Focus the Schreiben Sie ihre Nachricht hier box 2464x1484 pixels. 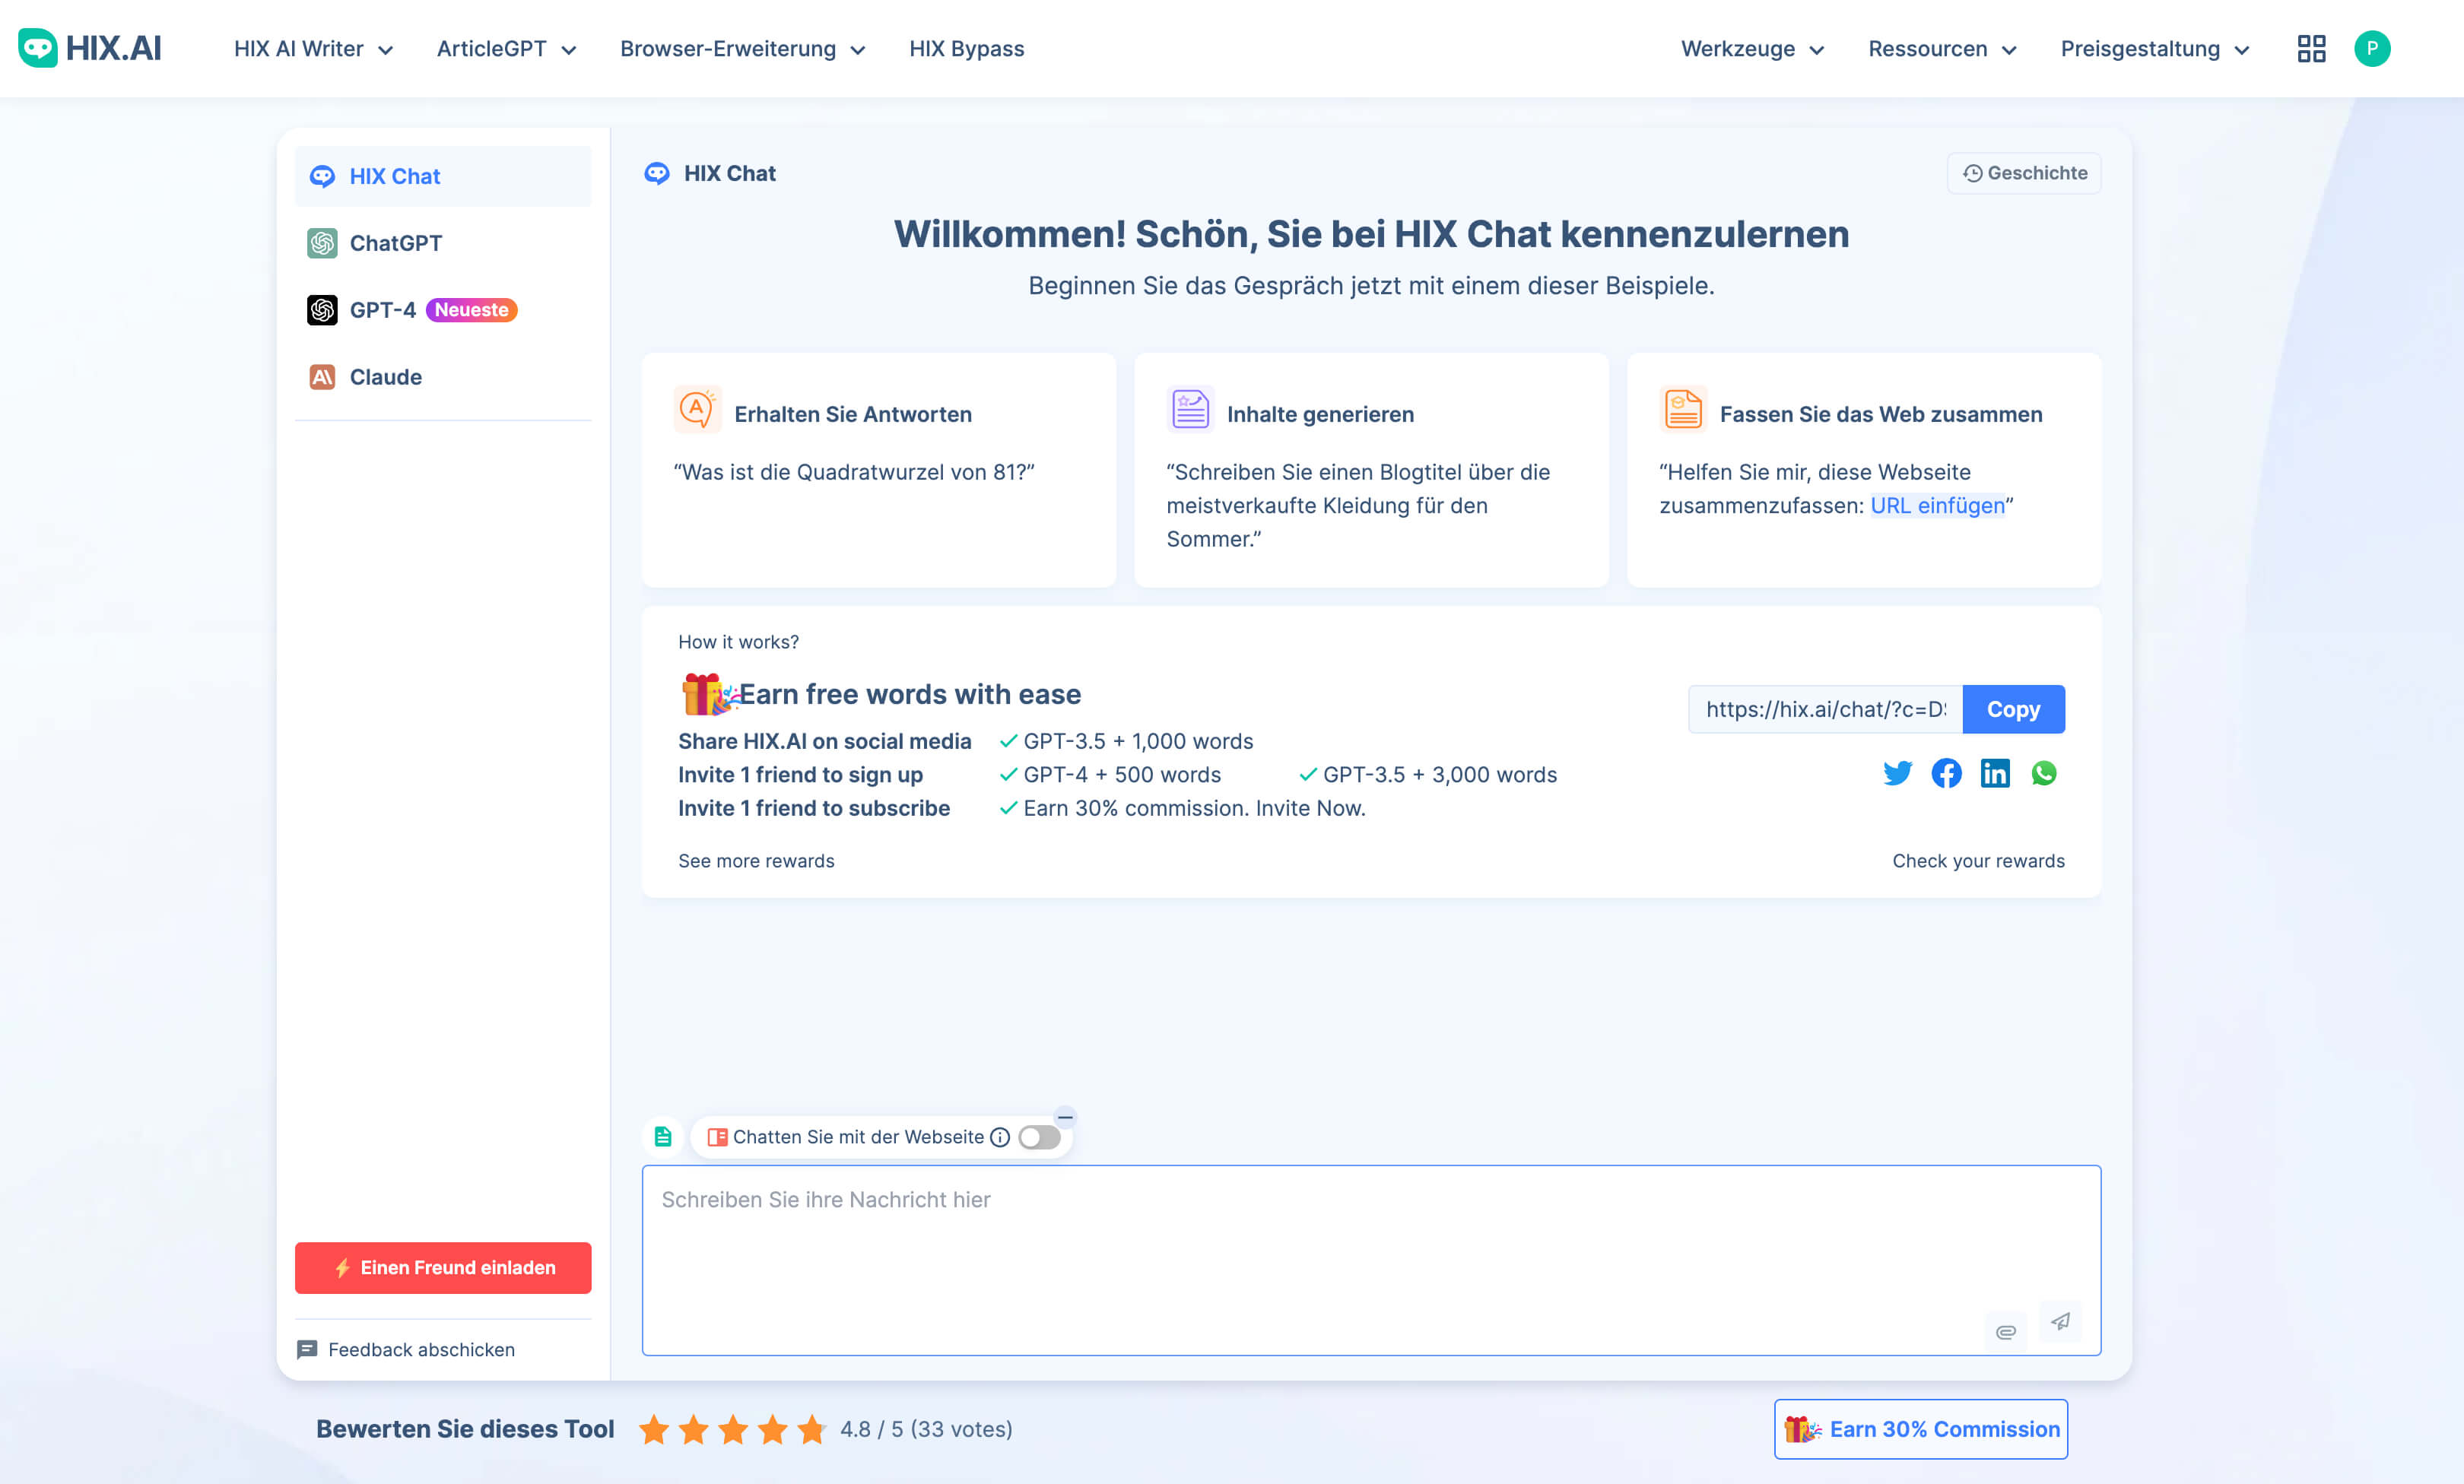point(1371,1260)
